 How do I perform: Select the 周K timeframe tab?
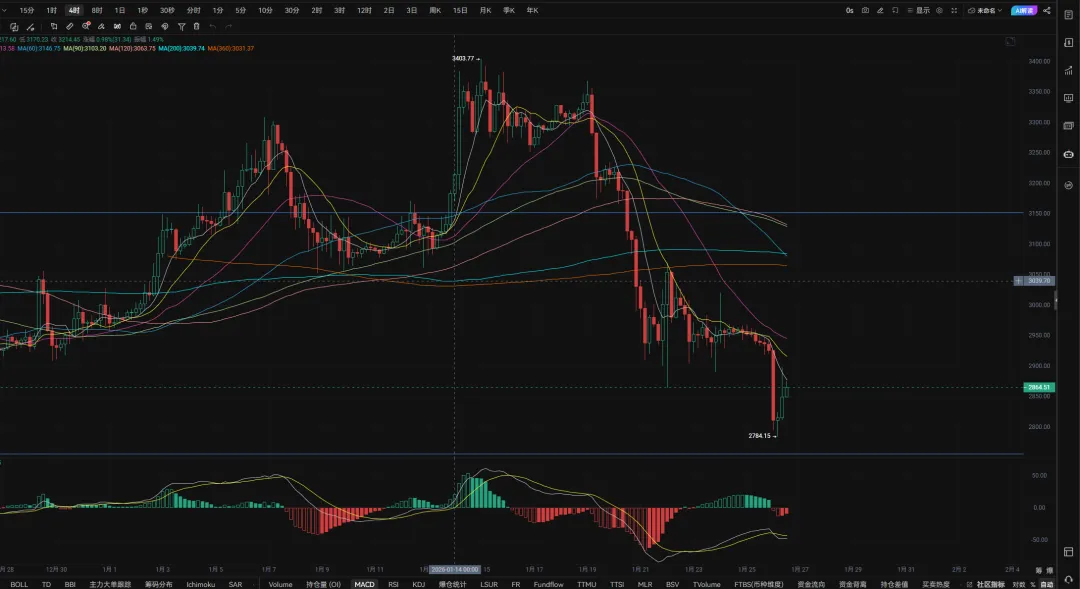coord(435,10)
